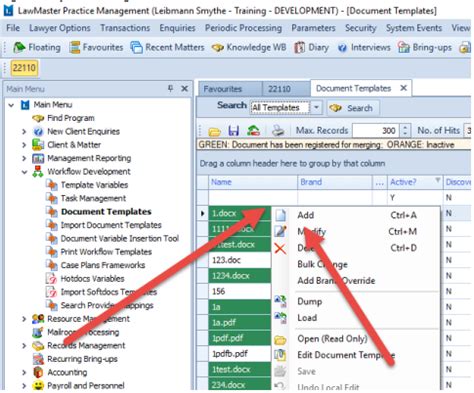474x393 pixels.
Task: Click the Hotdocs Variables icon
Action: [51, 278]
